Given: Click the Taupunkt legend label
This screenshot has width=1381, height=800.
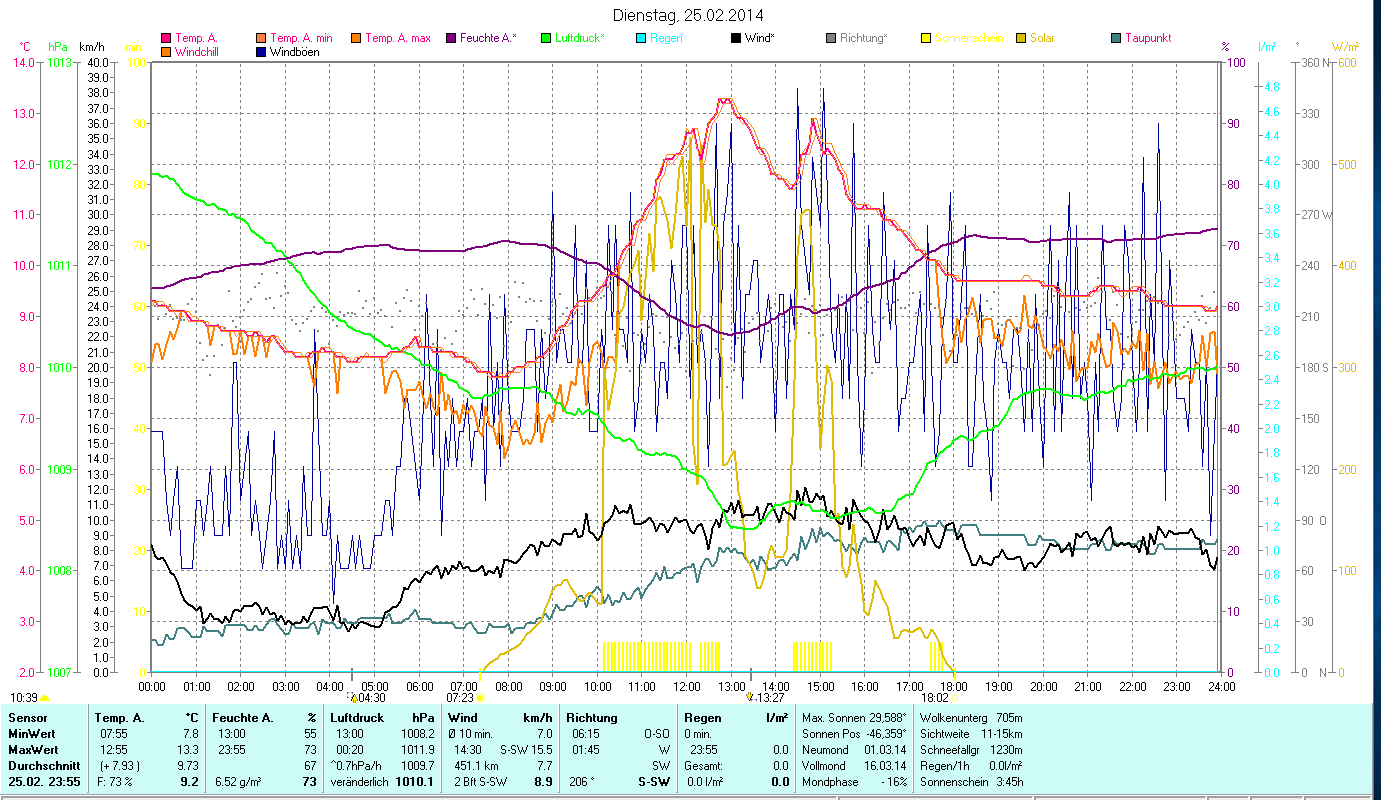Looking at the screenshot, I should pos(1147,39).
